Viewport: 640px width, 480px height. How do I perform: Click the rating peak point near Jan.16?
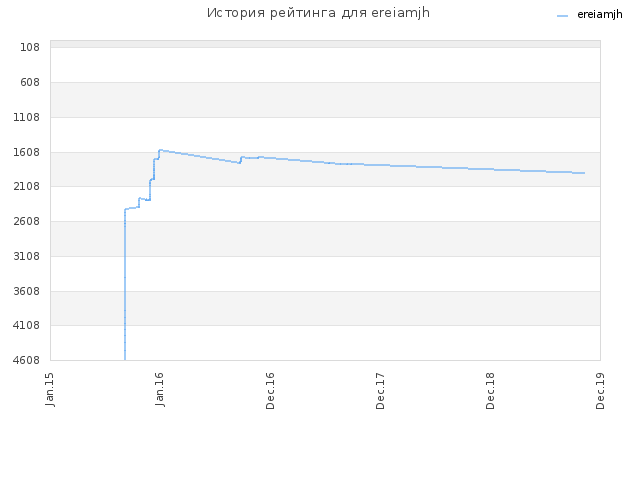click(x=160, y=150)
